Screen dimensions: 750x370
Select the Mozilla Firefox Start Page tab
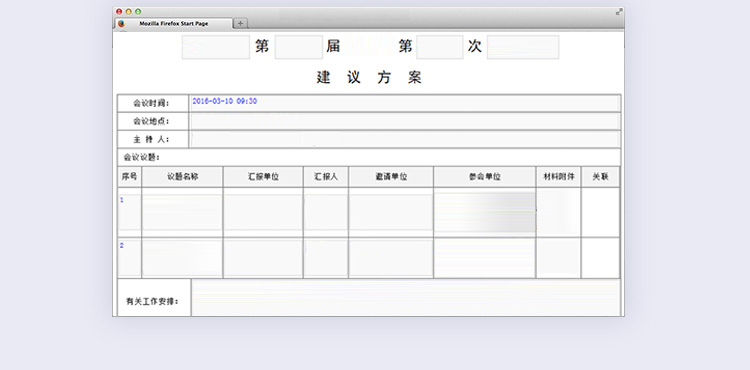(174, 23)
